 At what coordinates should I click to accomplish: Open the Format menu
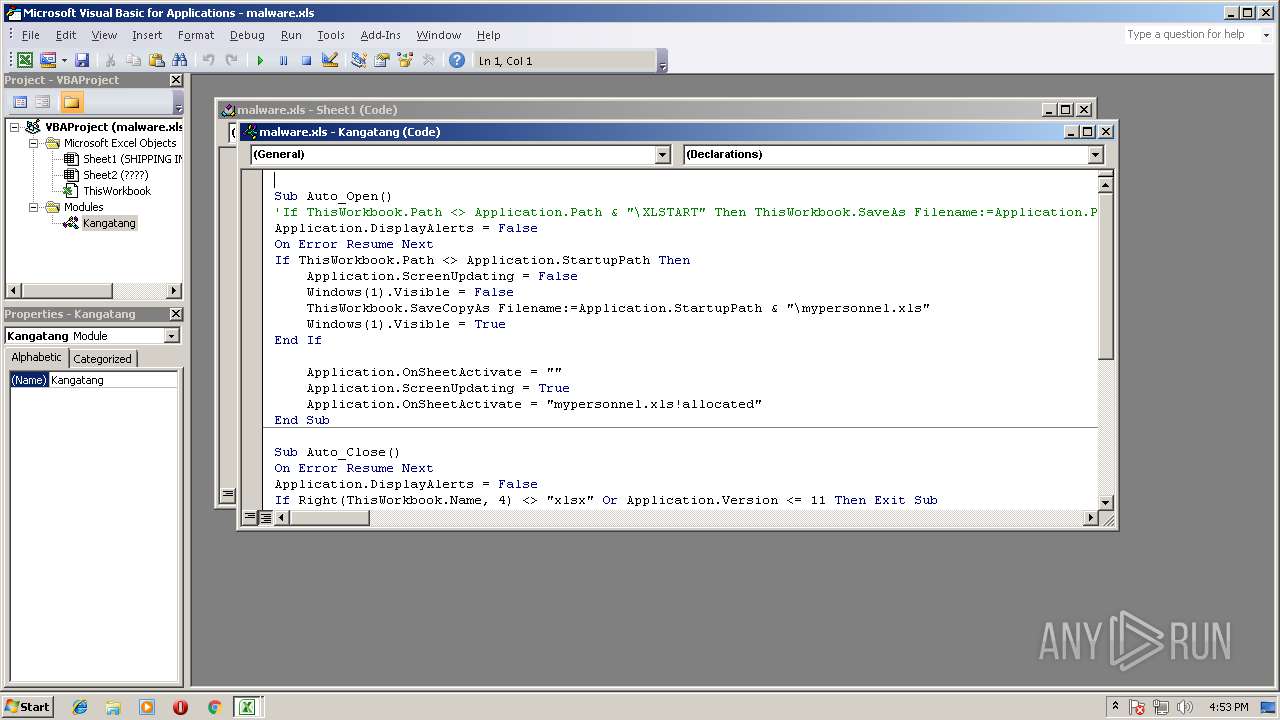(x=196, y=35)
